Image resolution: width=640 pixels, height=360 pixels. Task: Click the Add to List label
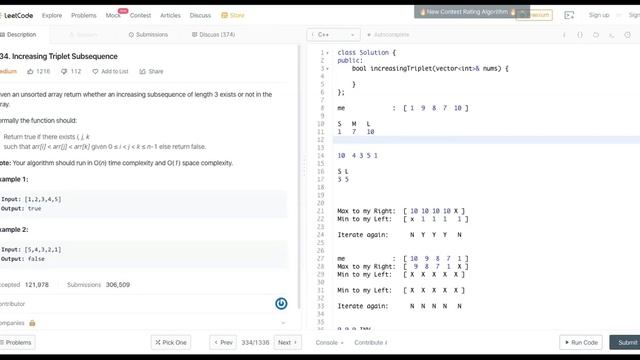[x=115, y=71]
